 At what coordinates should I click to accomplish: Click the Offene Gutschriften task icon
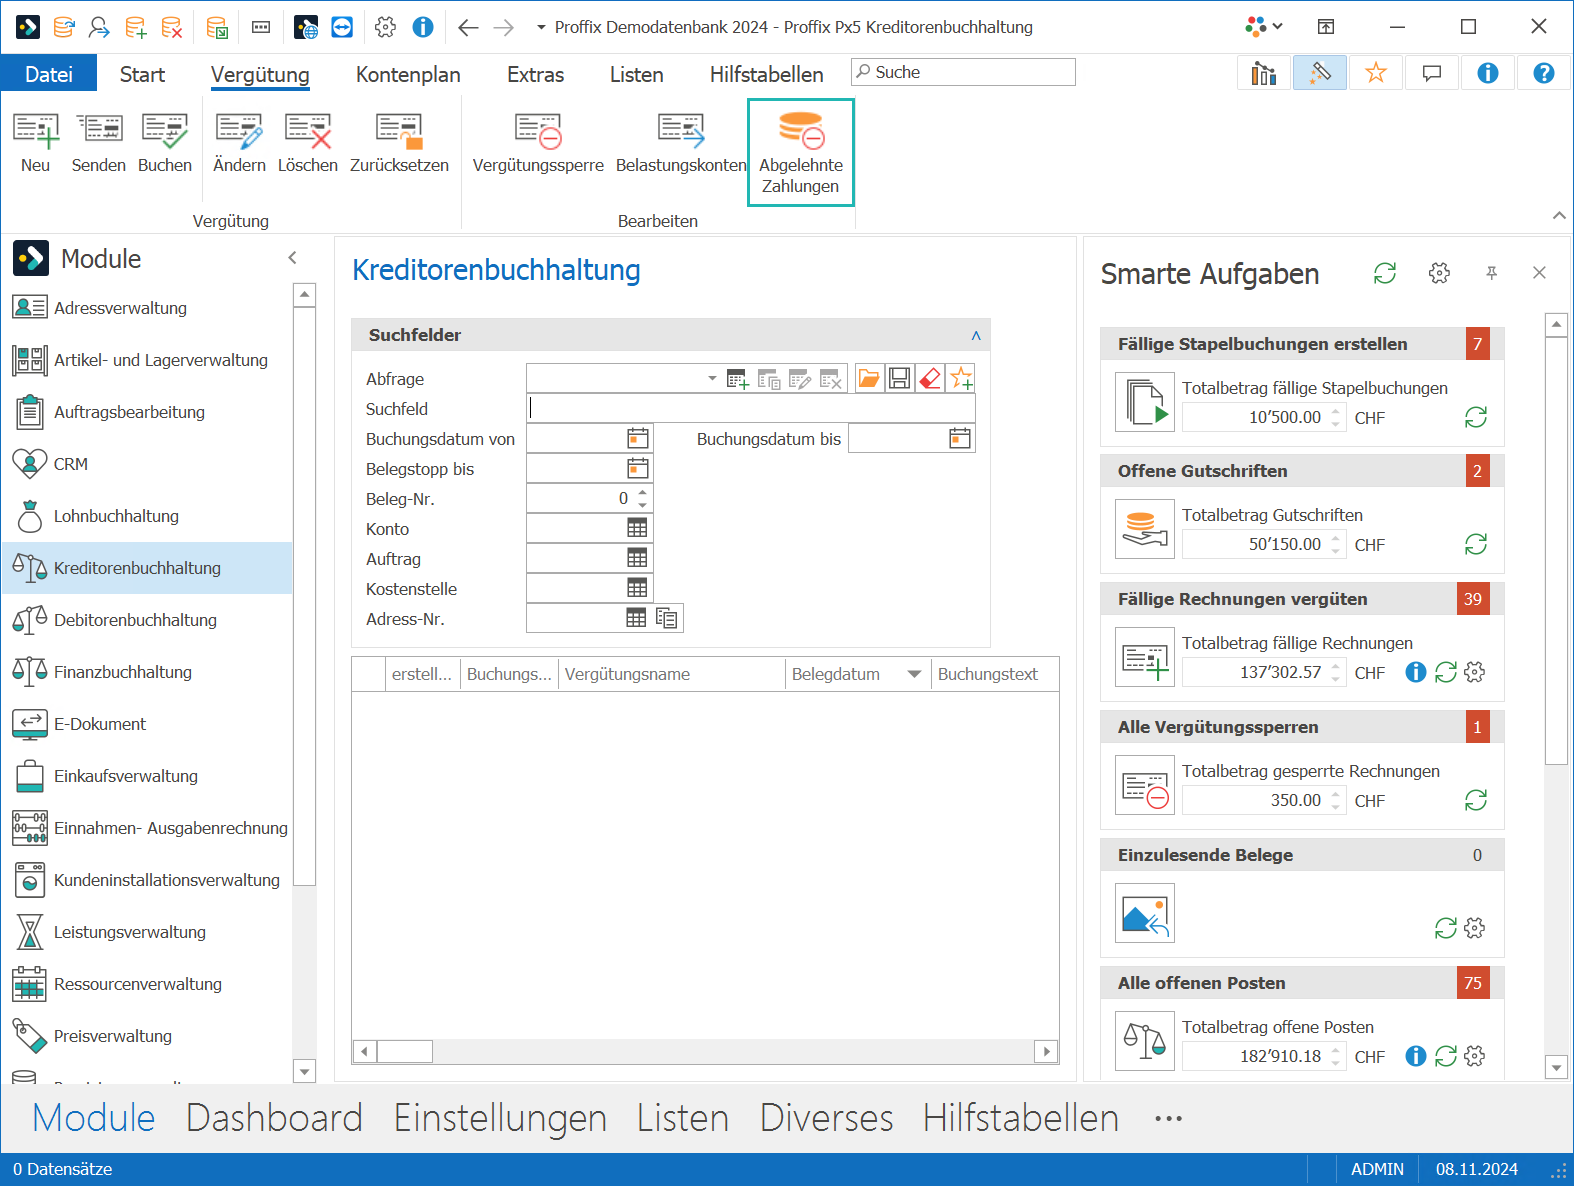tap(1145, 529)
